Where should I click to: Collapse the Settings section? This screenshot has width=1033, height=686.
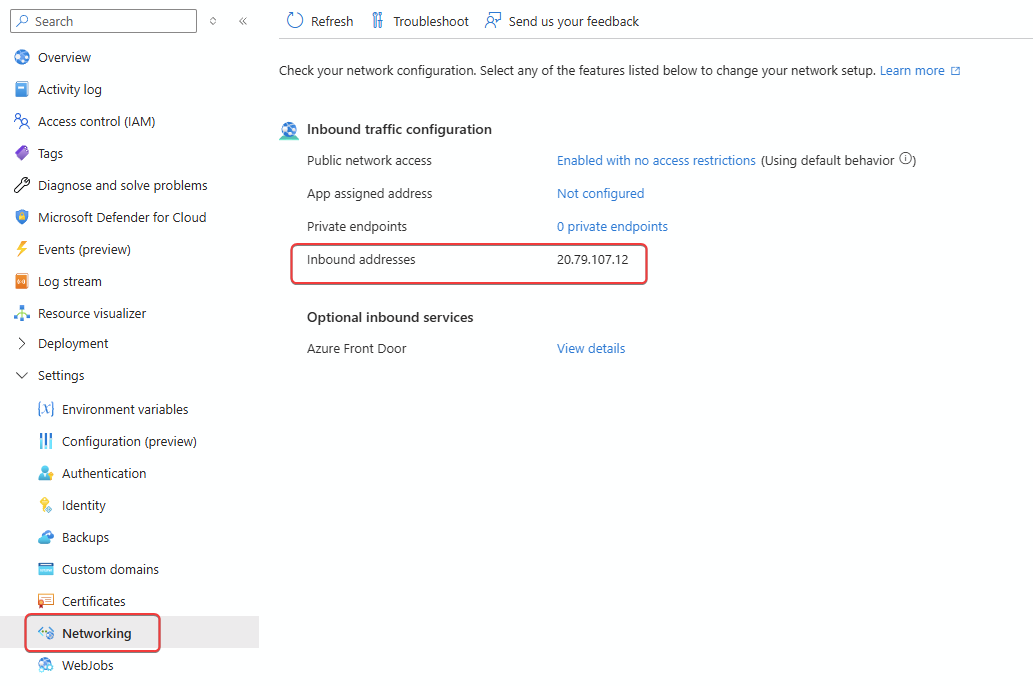click(x=22, y=375)
